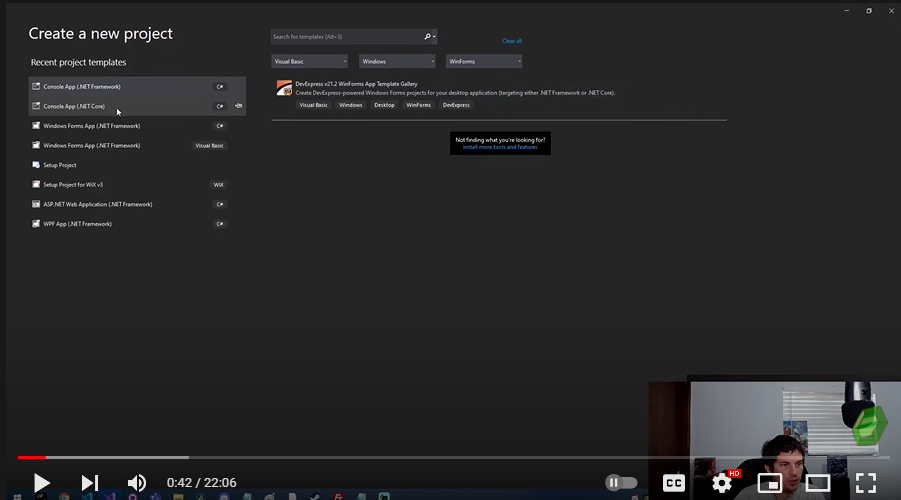Open the WinForms project type dropdown
Viewport: 901px width, 500px height.
click(x=484, y=61)
